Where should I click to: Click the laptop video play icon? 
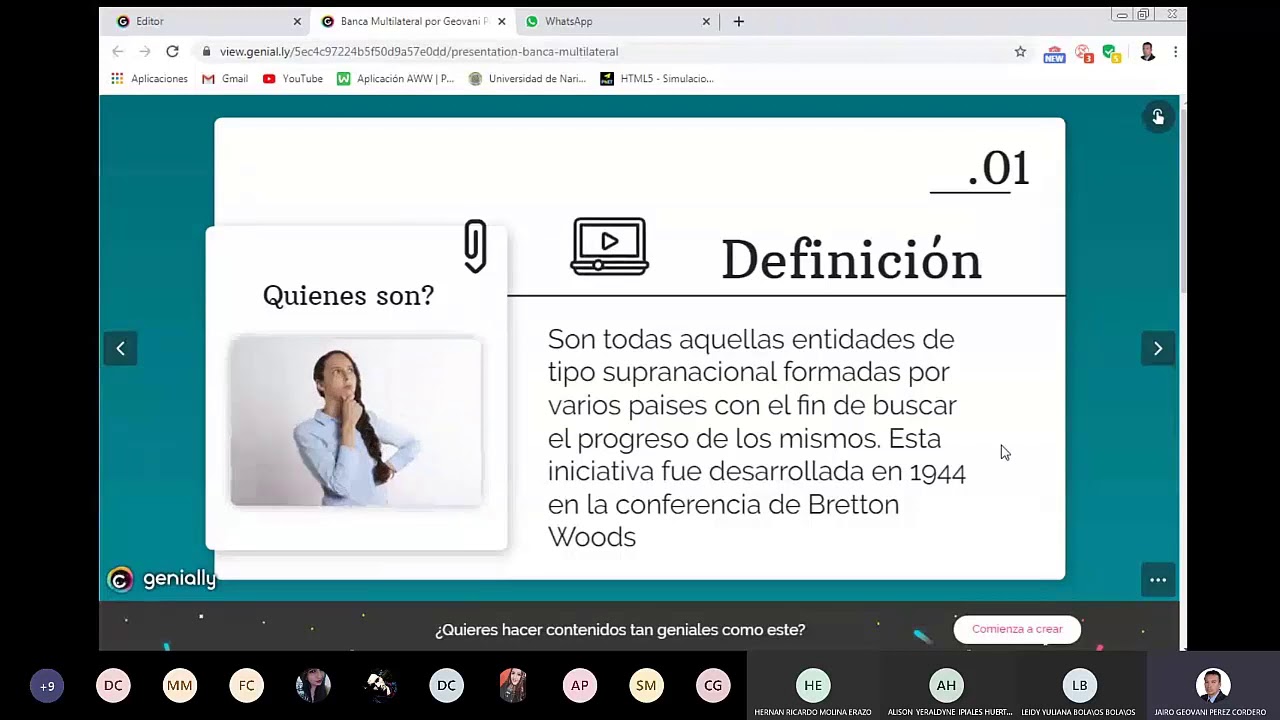click(609, 246)
